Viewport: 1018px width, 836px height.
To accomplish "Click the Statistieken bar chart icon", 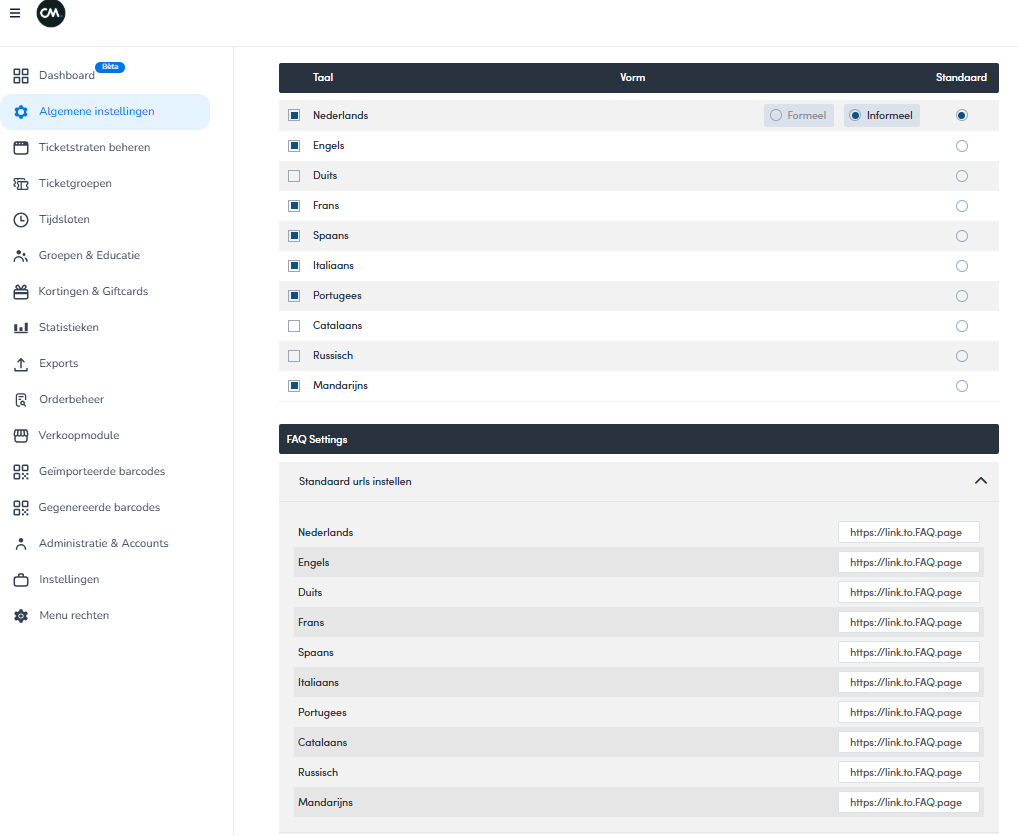I will point(21,328).
